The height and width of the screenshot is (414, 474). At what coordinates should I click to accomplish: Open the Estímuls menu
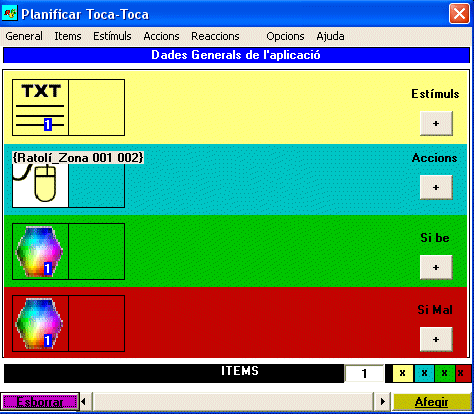(112, 36)
